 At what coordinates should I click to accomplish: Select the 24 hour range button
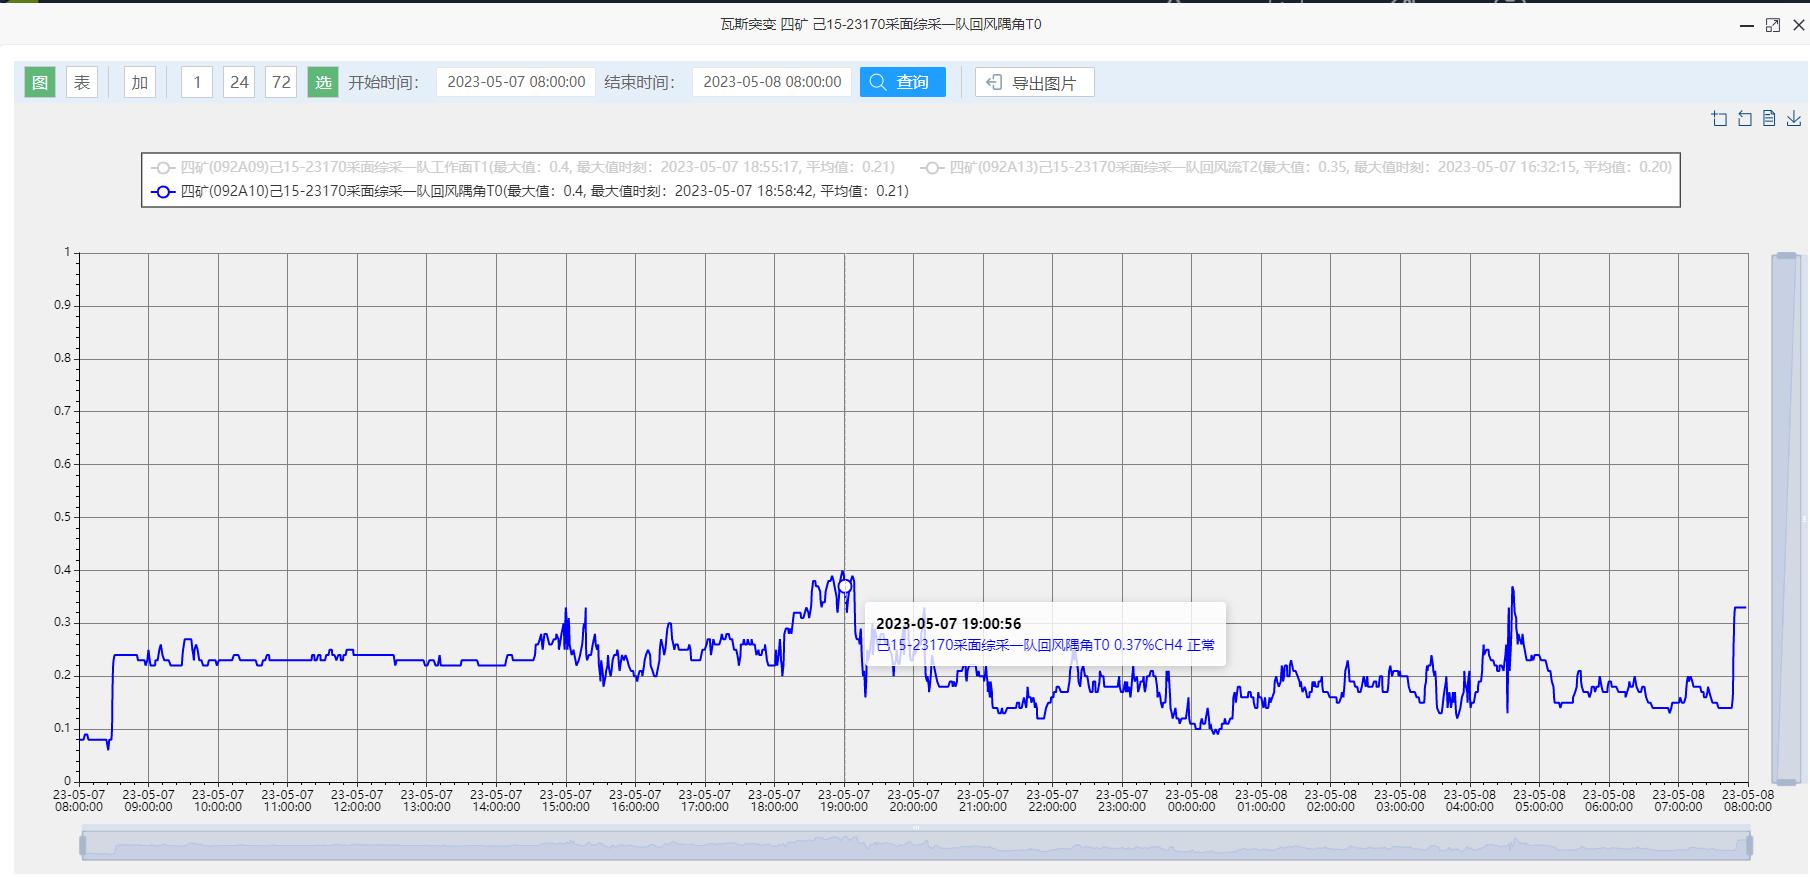pos(239,82)
